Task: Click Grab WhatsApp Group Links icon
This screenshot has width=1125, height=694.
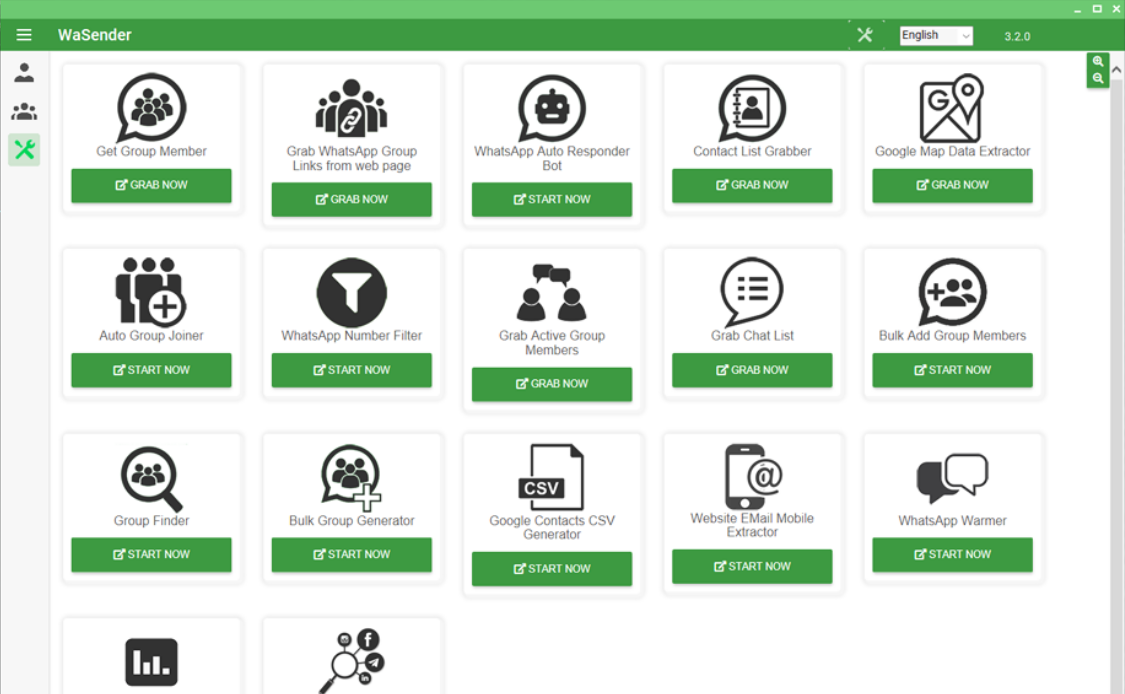Action: [x=351, y=108]
